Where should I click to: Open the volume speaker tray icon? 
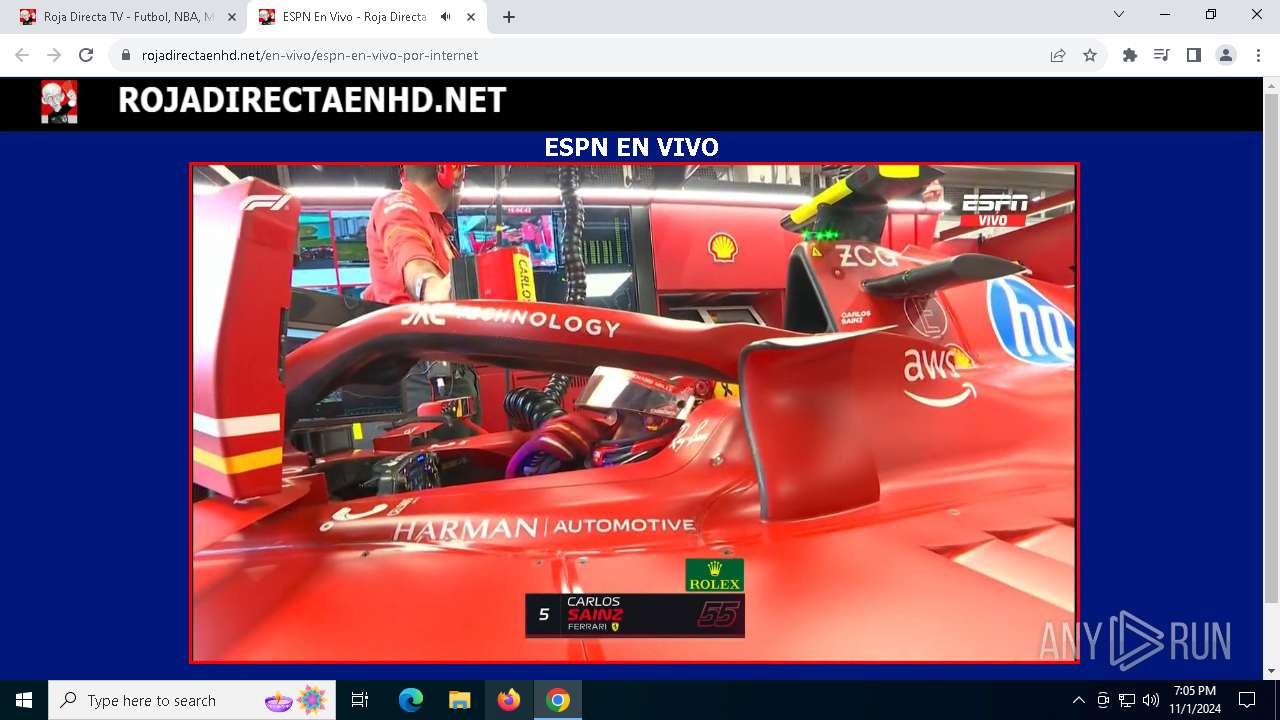click(x=1151, y=700)
